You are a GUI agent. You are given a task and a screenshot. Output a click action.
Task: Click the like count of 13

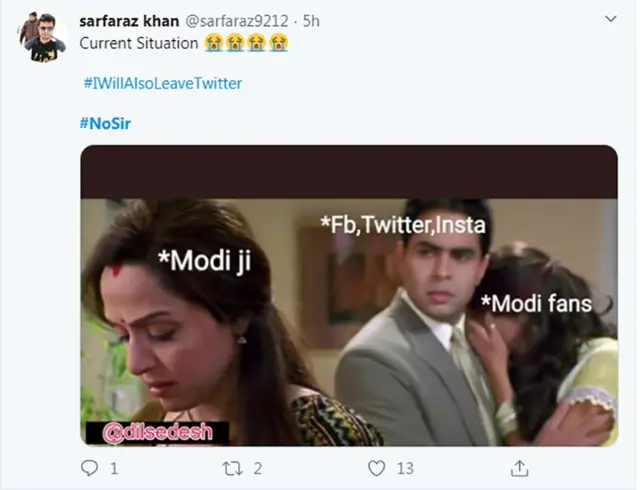[405, 468]
